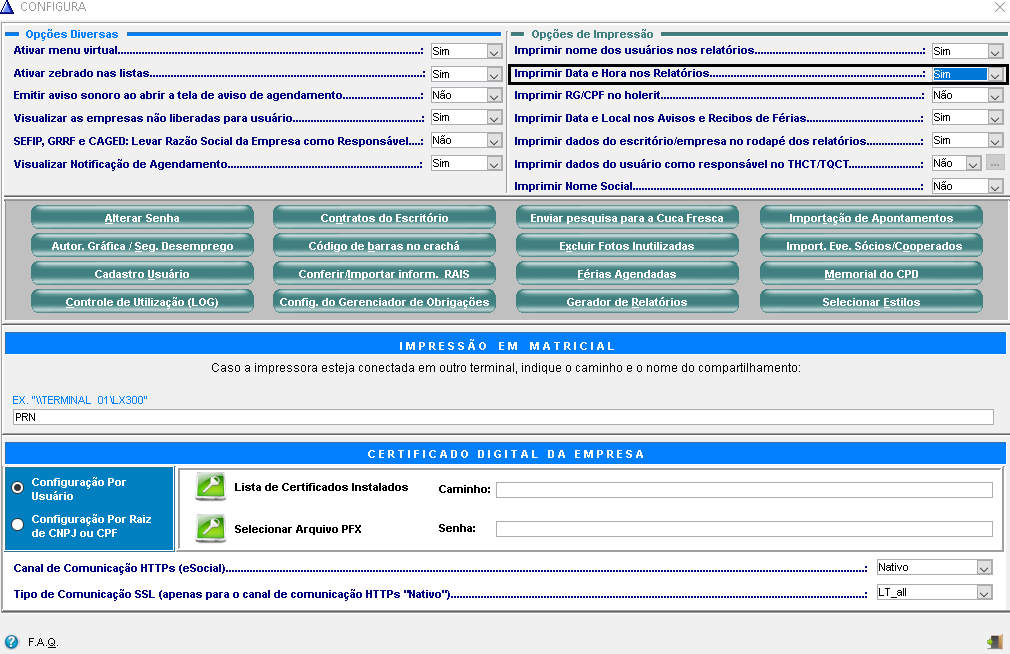Open Canal de Comunicação HTTPs dropdown
Image resolution: width=1010 pixels, height=654 pixels.
[x=984, y=568]
